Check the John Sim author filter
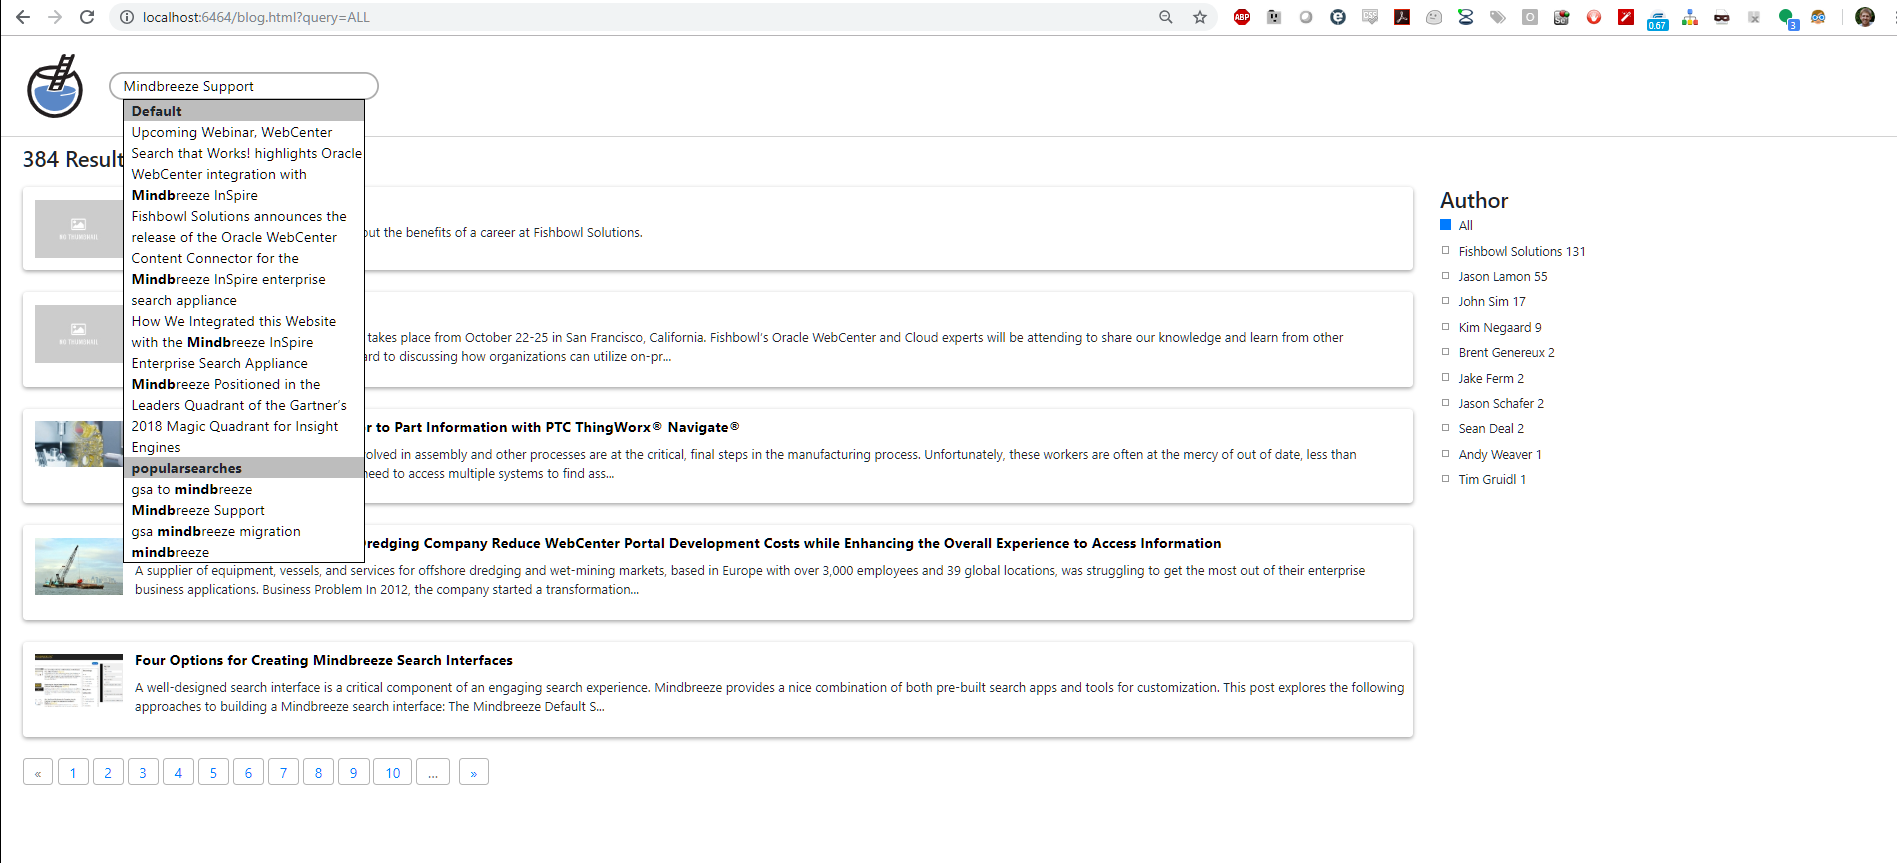Viewport: 1897px width, 863px height. (1445, 301)
